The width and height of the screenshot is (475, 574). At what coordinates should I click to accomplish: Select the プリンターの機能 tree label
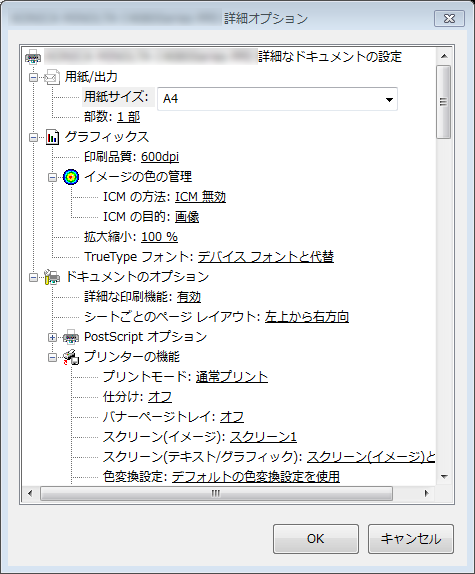(x=132, y=357)
